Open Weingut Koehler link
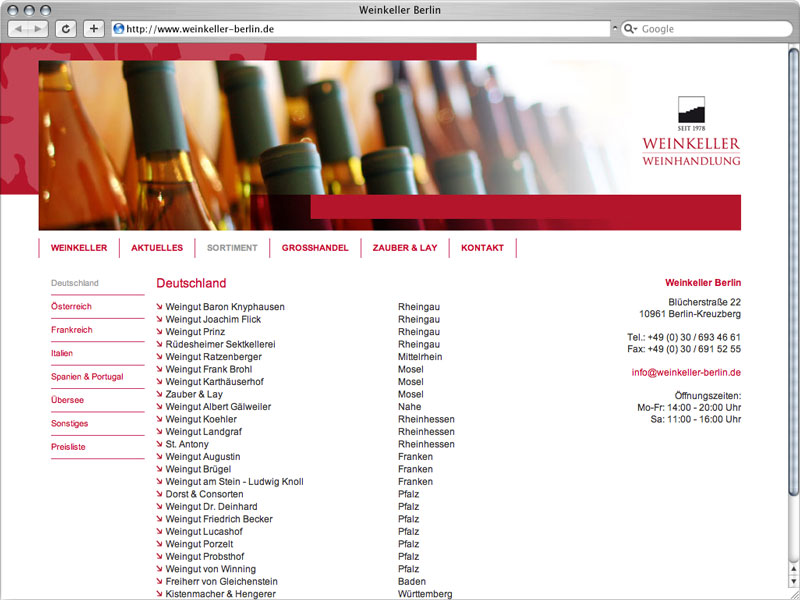The width and height of the screenshot is (800, 600). click(201, 419)
